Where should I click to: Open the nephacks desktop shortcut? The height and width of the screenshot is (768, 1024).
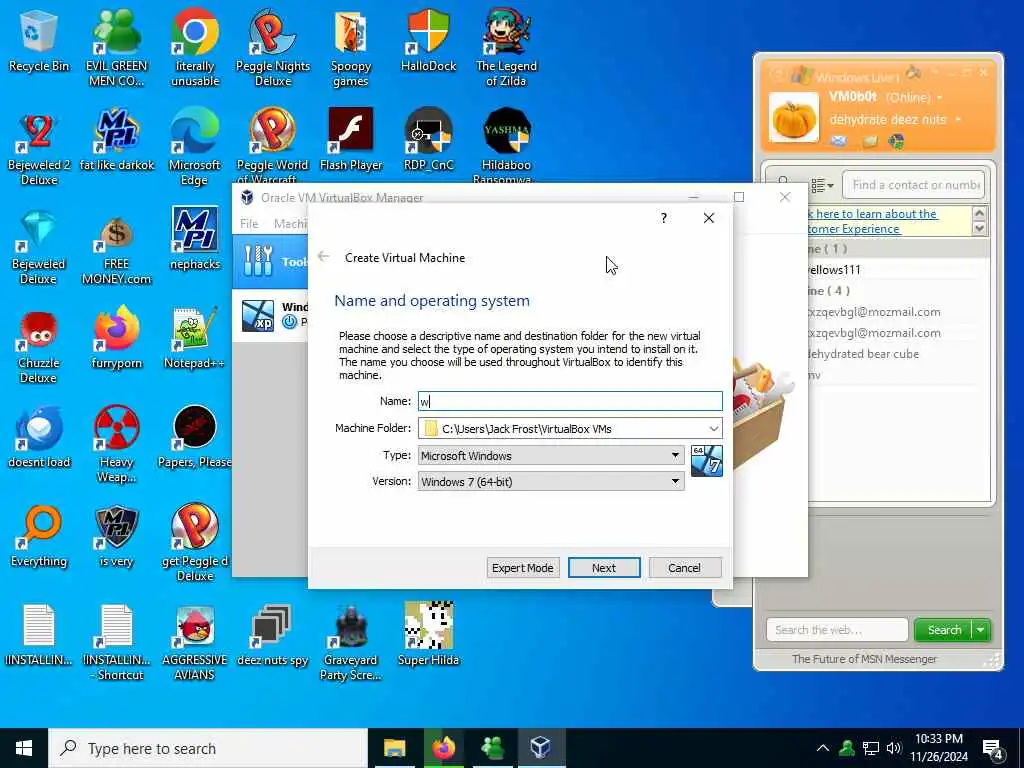click(x=195, y=238)
